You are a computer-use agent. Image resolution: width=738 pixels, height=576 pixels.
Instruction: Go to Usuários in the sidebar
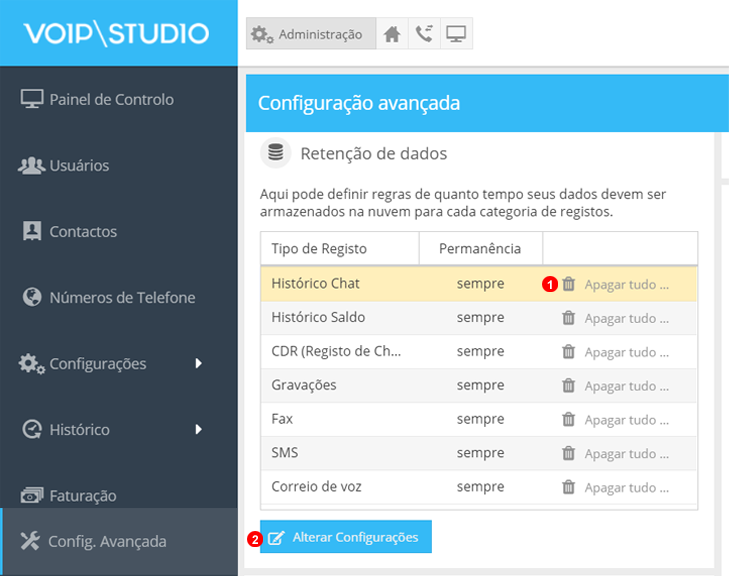click(79, 165)
